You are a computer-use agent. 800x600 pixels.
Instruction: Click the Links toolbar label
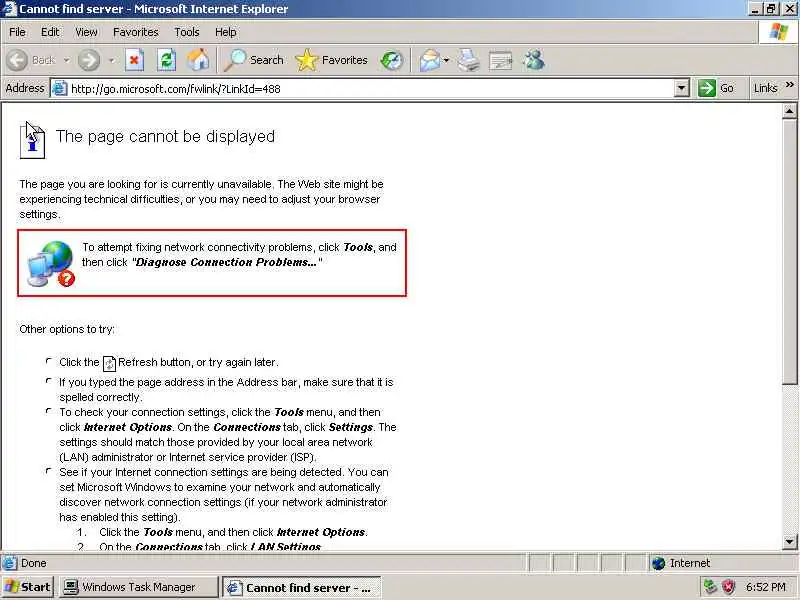tap(765, 88)
